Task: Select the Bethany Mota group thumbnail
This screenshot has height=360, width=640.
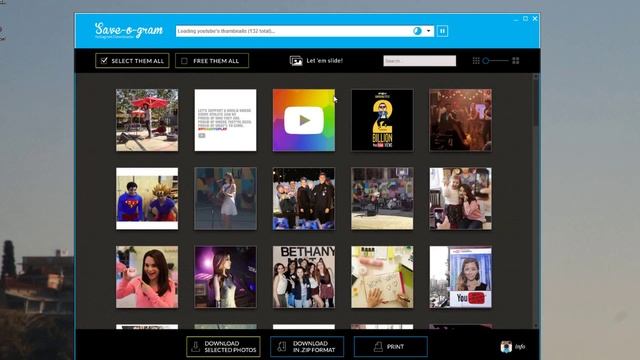Action: pyautogui.click(x=304, y=277)
